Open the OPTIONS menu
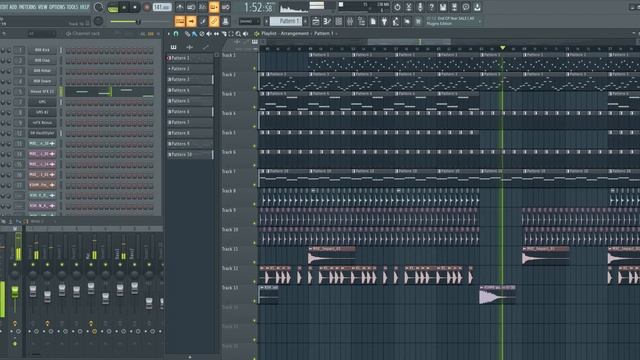The height and width of the screenshot is (360, 640). (x=57, y=7)
